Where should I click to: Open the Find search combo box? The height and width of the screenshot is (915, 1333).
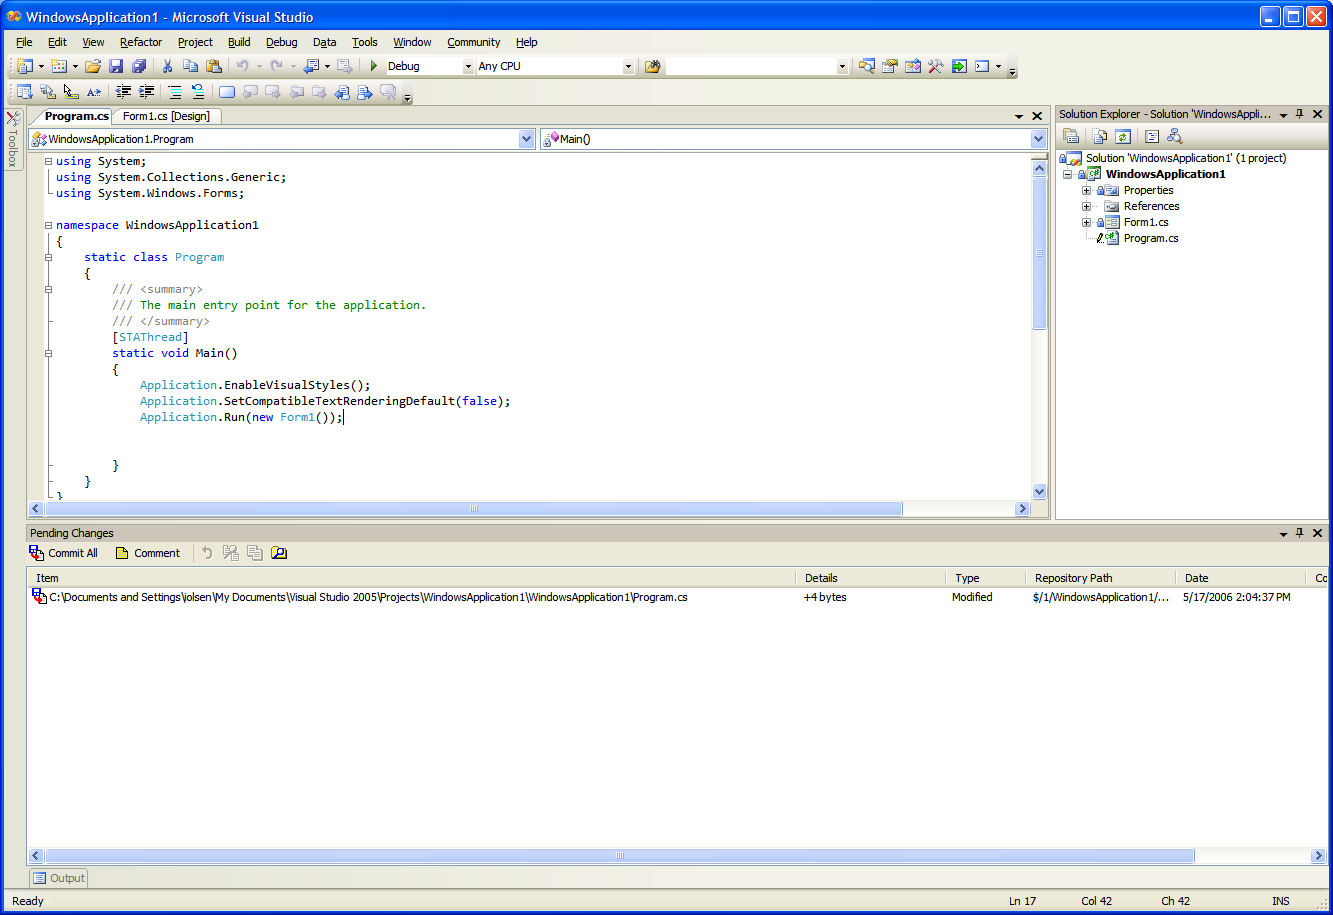tap(757, 66)
